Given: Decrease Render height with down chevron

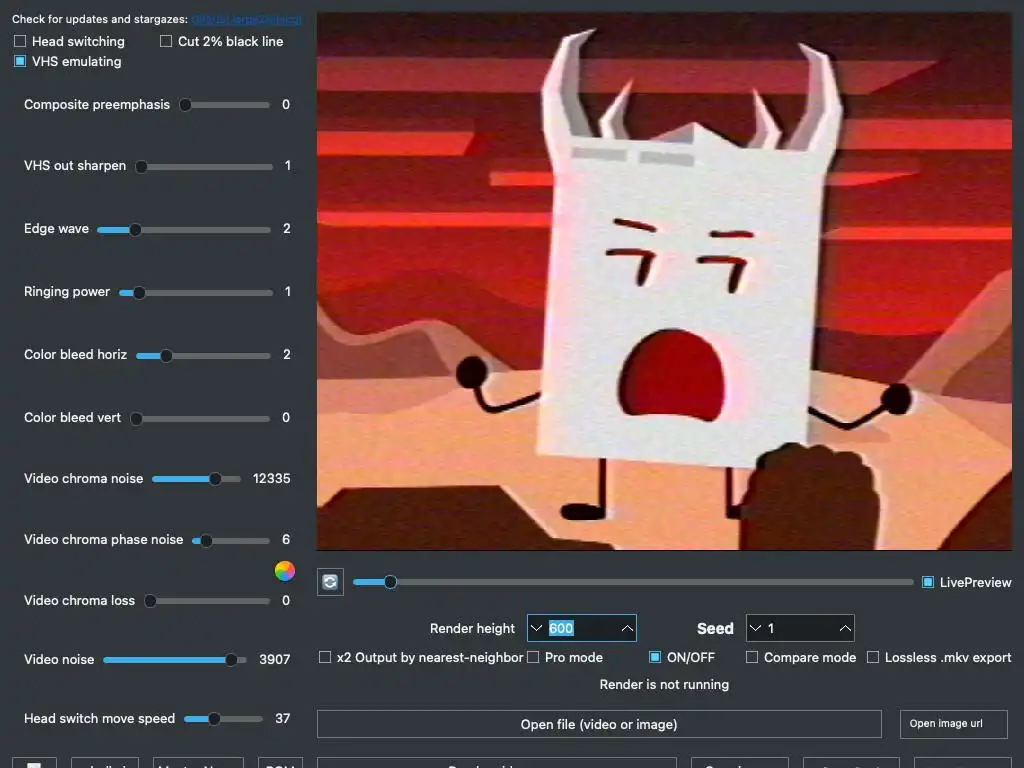Looking at the screenshot, I should click(x=536, y=628).
